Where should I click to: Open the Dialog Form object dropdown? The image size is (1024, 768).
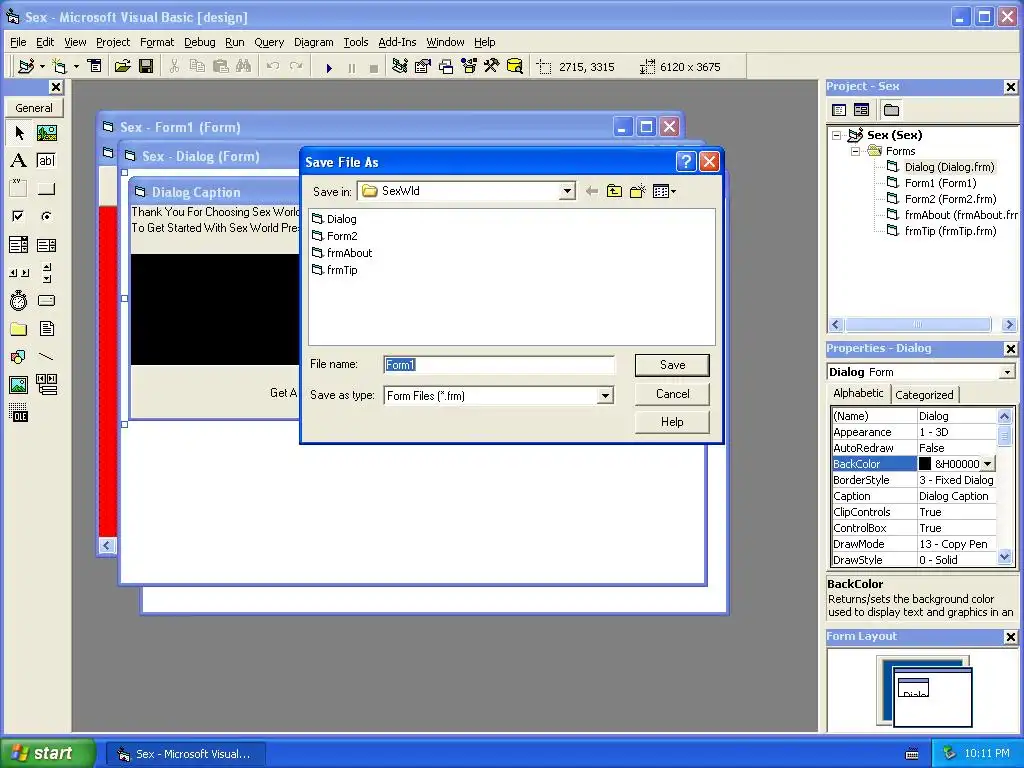coord(1007,372)
